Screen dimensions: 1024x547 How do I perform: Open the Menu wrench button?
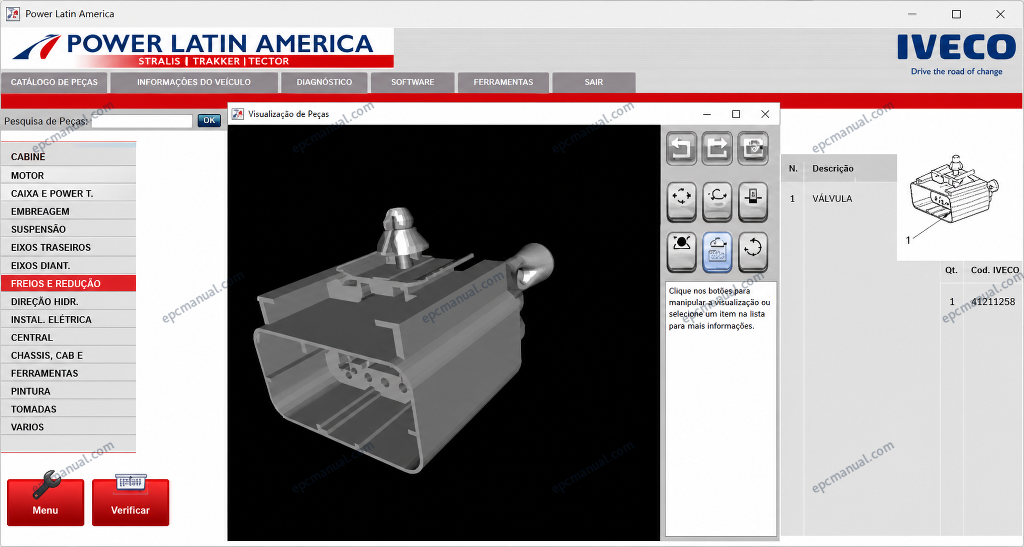(x=46, y=501)
